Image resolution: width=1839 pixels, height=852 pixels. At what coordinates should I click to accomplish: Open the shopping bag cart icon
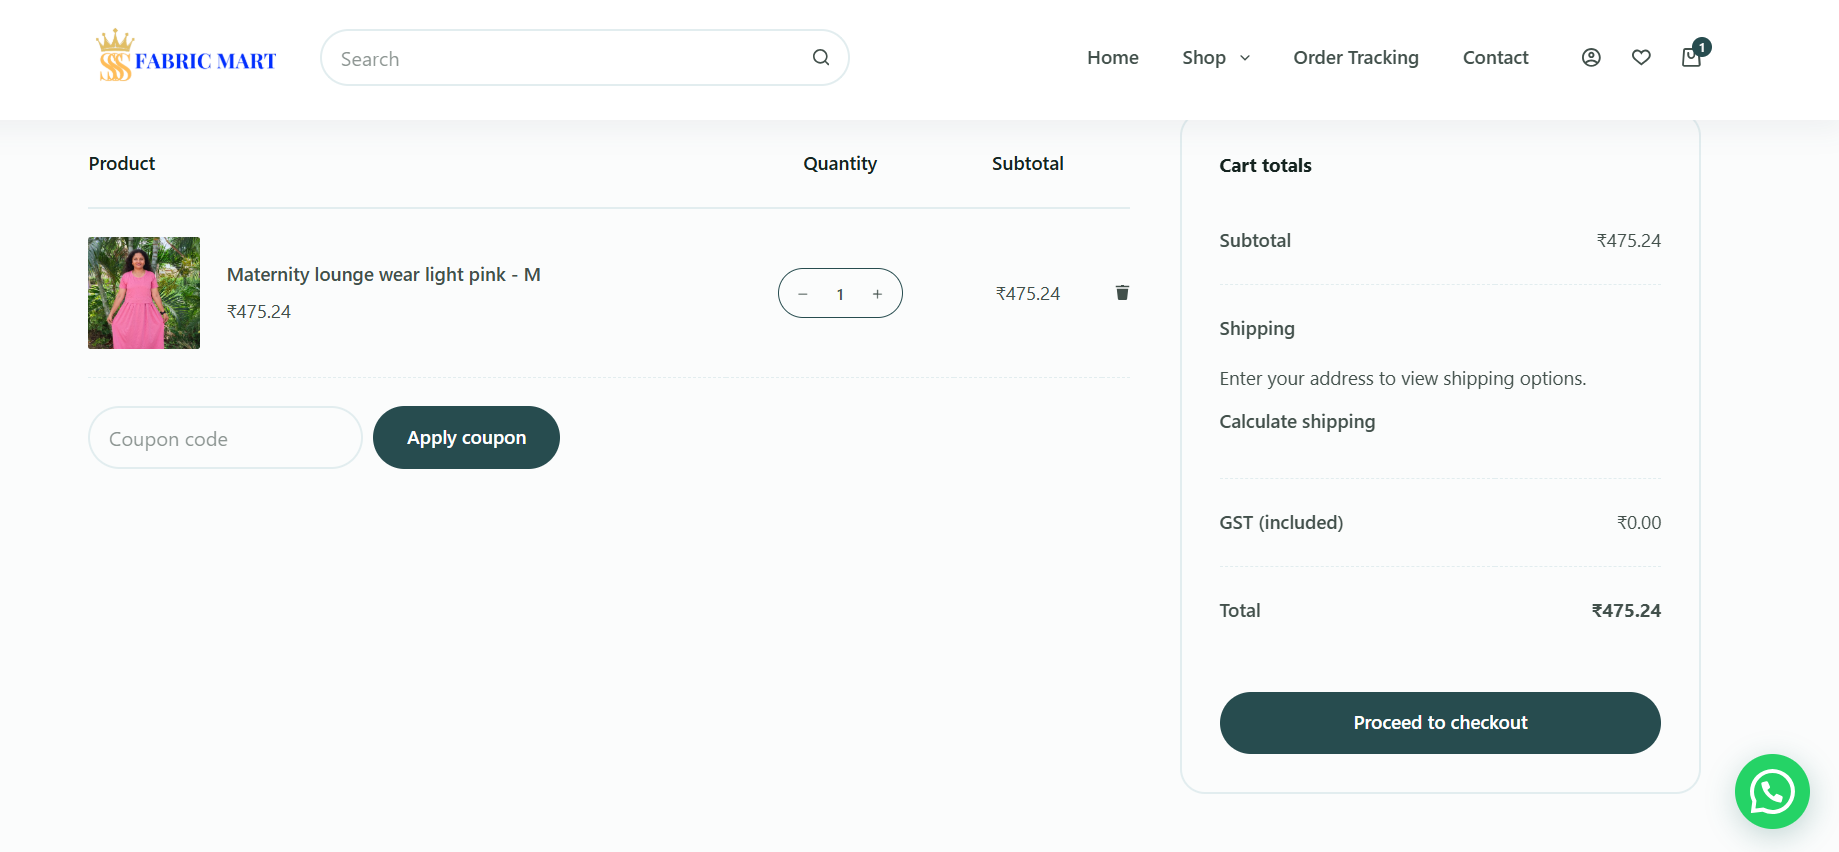click(x=1691, y=58)
